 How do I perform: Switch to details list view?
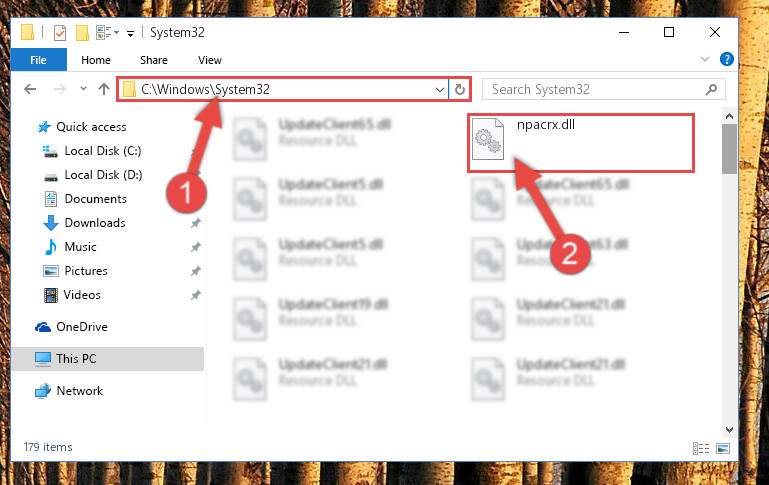(701, 448)
